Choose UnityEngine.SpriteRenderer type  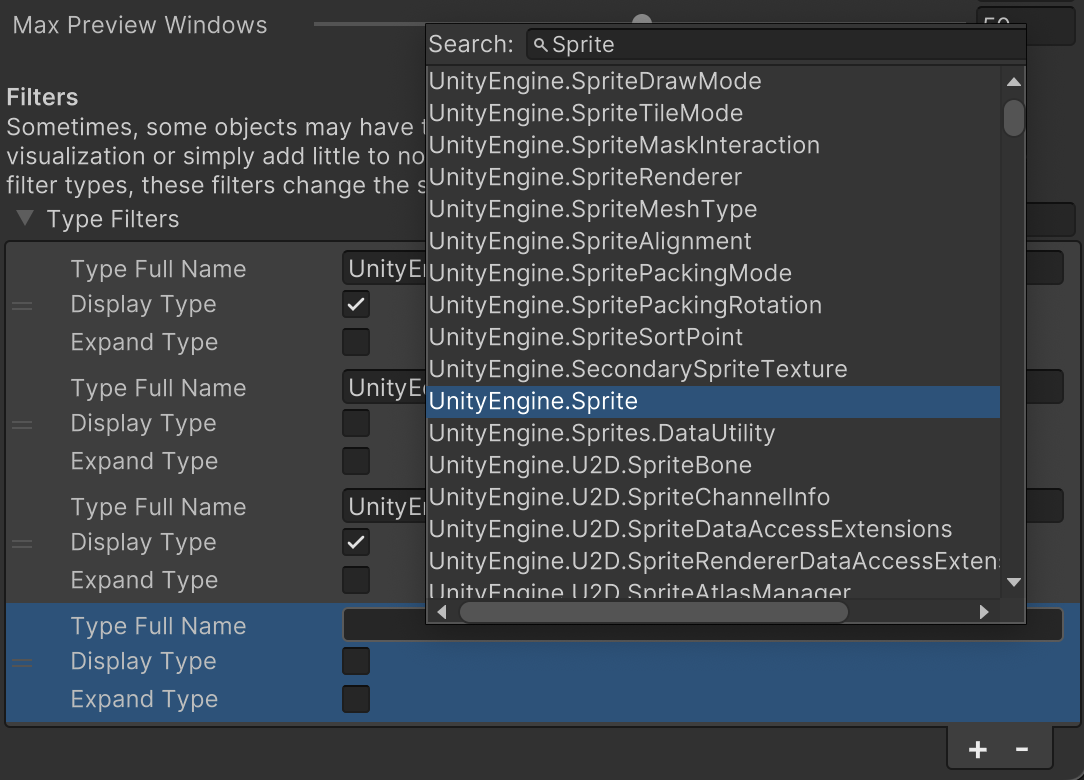pyautogui.click(x=713, y=178)
